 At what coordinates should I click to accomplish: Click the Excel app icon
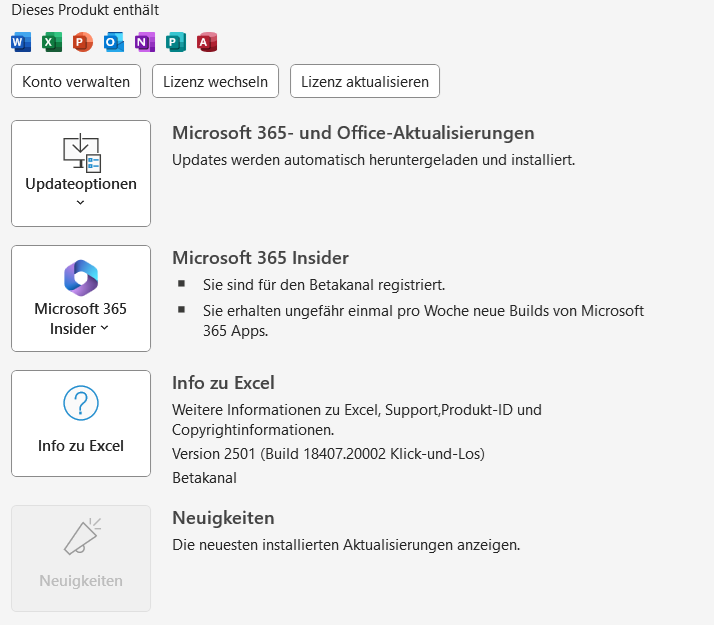coord(52,42)
